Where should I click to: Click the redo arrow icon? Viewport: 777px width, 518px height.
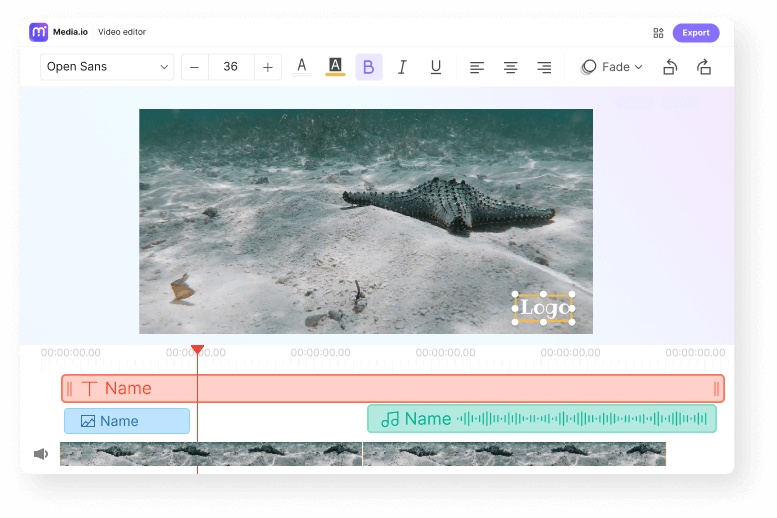704,67
